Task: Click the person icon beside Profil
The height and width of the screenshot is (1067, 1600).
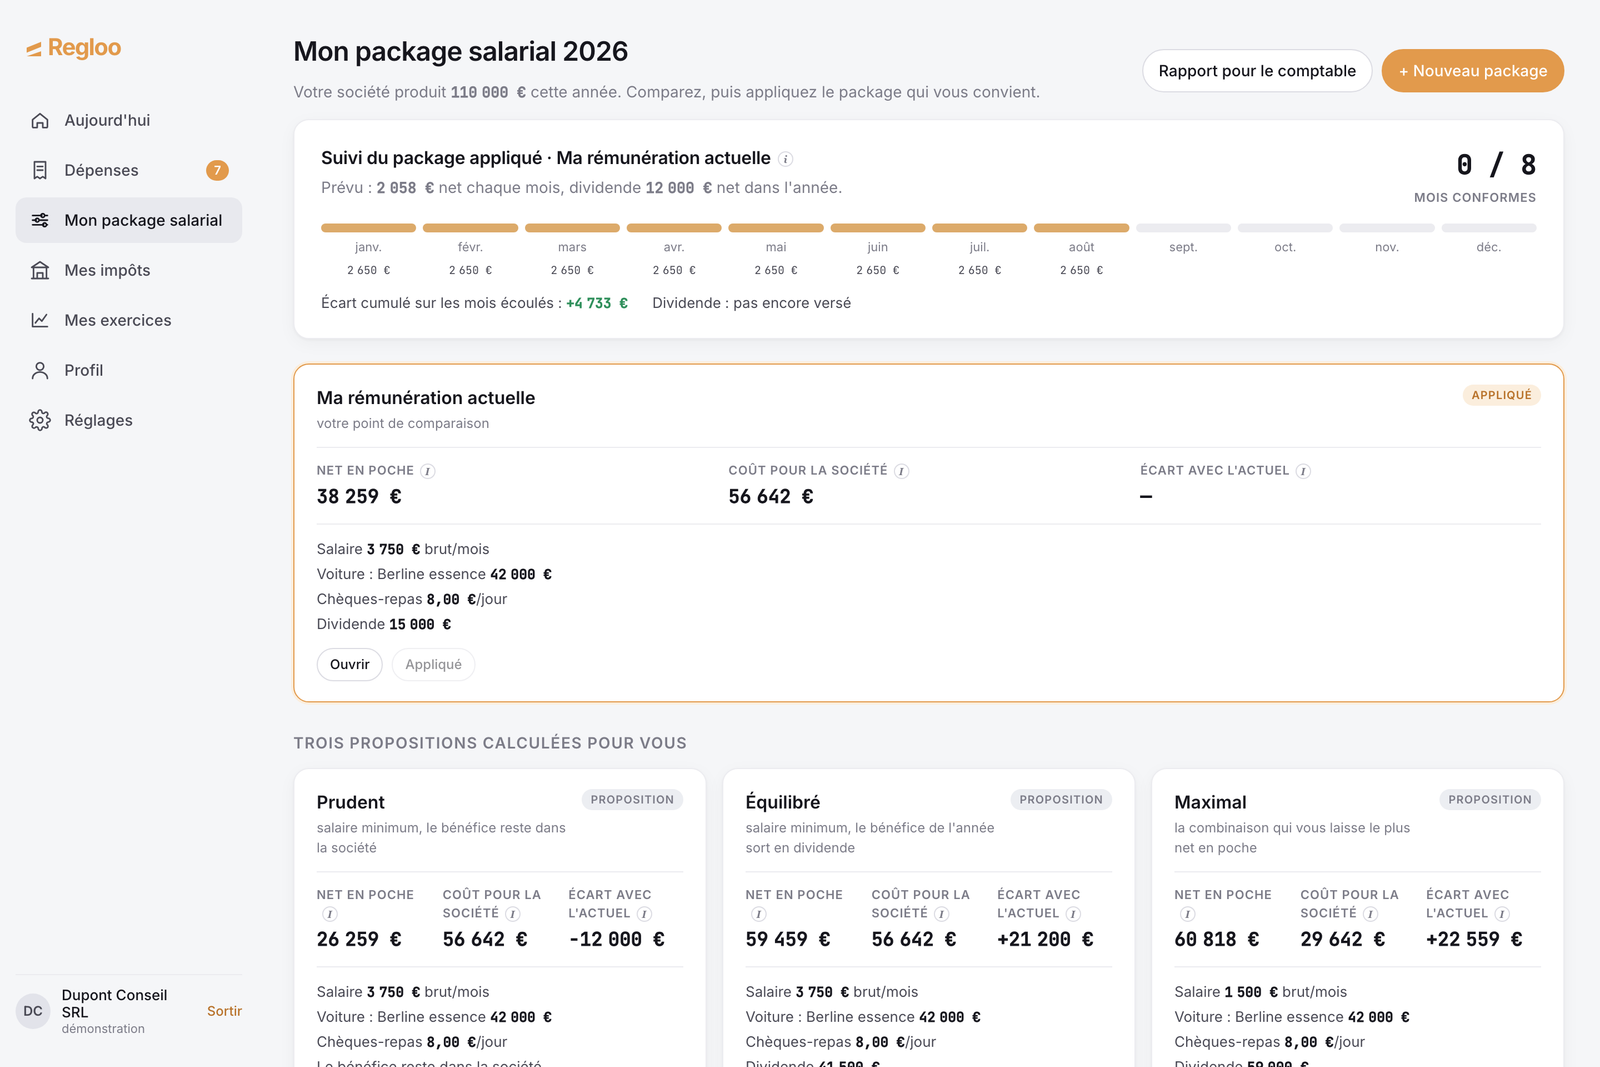Action: pyautogui.click(x=40, y=370)
